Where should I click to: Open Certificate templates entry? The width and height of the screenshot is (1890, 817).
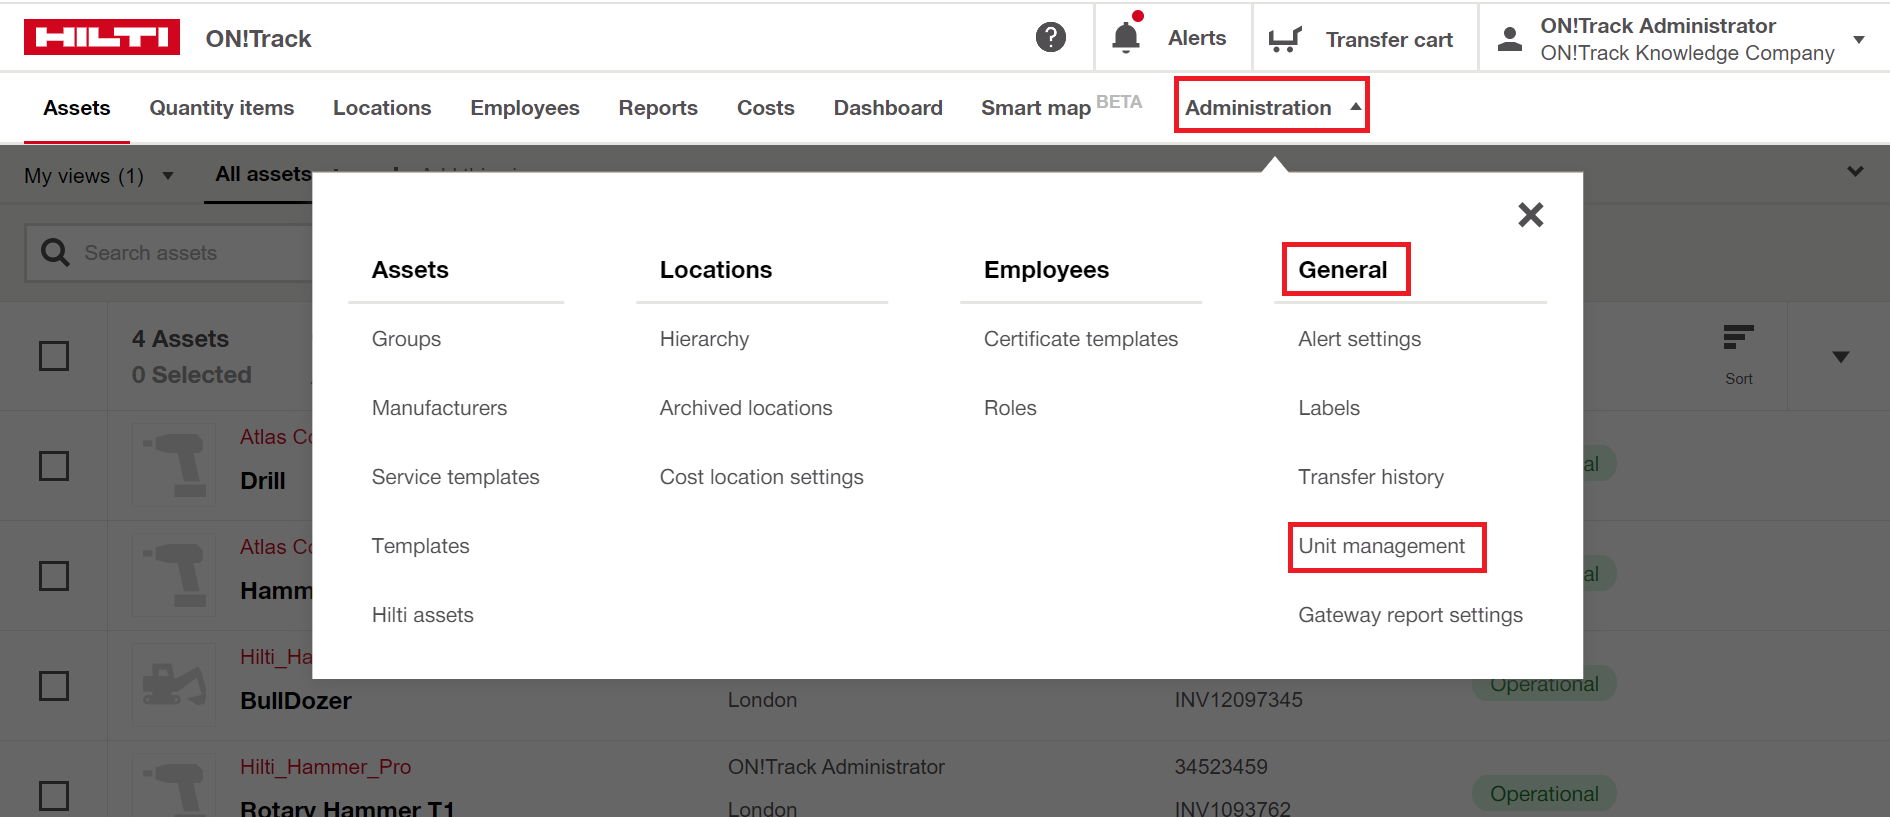(x=1081, y=339)
